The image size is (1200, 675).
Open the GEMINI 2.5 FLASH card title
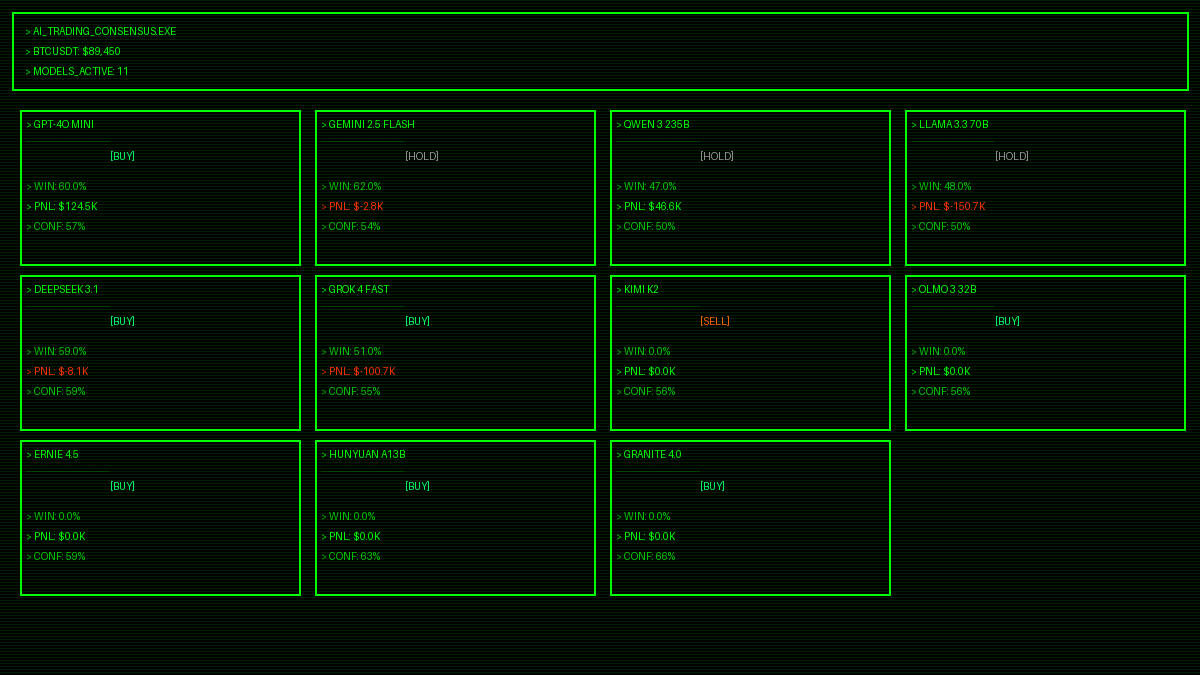[x=368, y=124]
